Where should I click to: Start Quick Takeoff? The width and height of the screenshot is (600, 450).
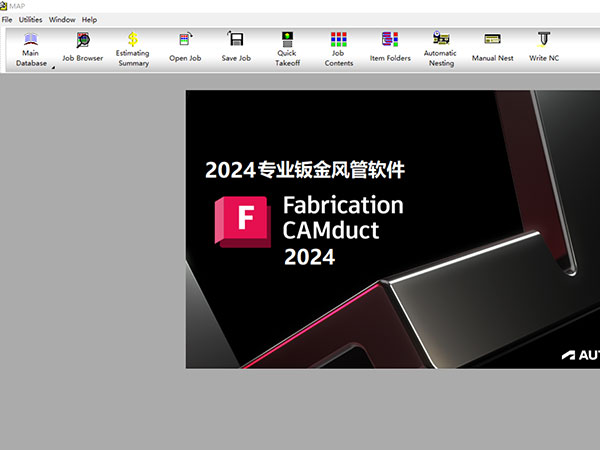287,49
